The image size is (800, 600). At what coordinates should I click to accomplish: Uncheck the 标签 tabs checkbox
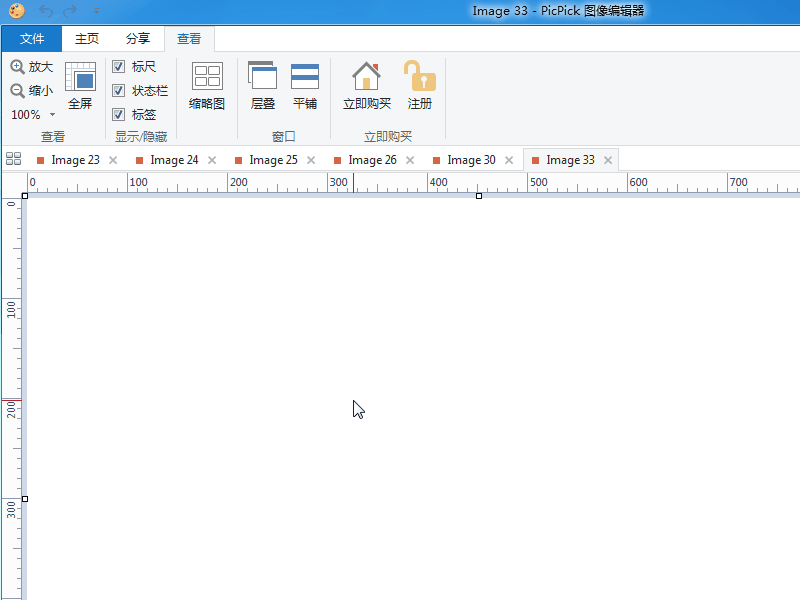(119, 114)
